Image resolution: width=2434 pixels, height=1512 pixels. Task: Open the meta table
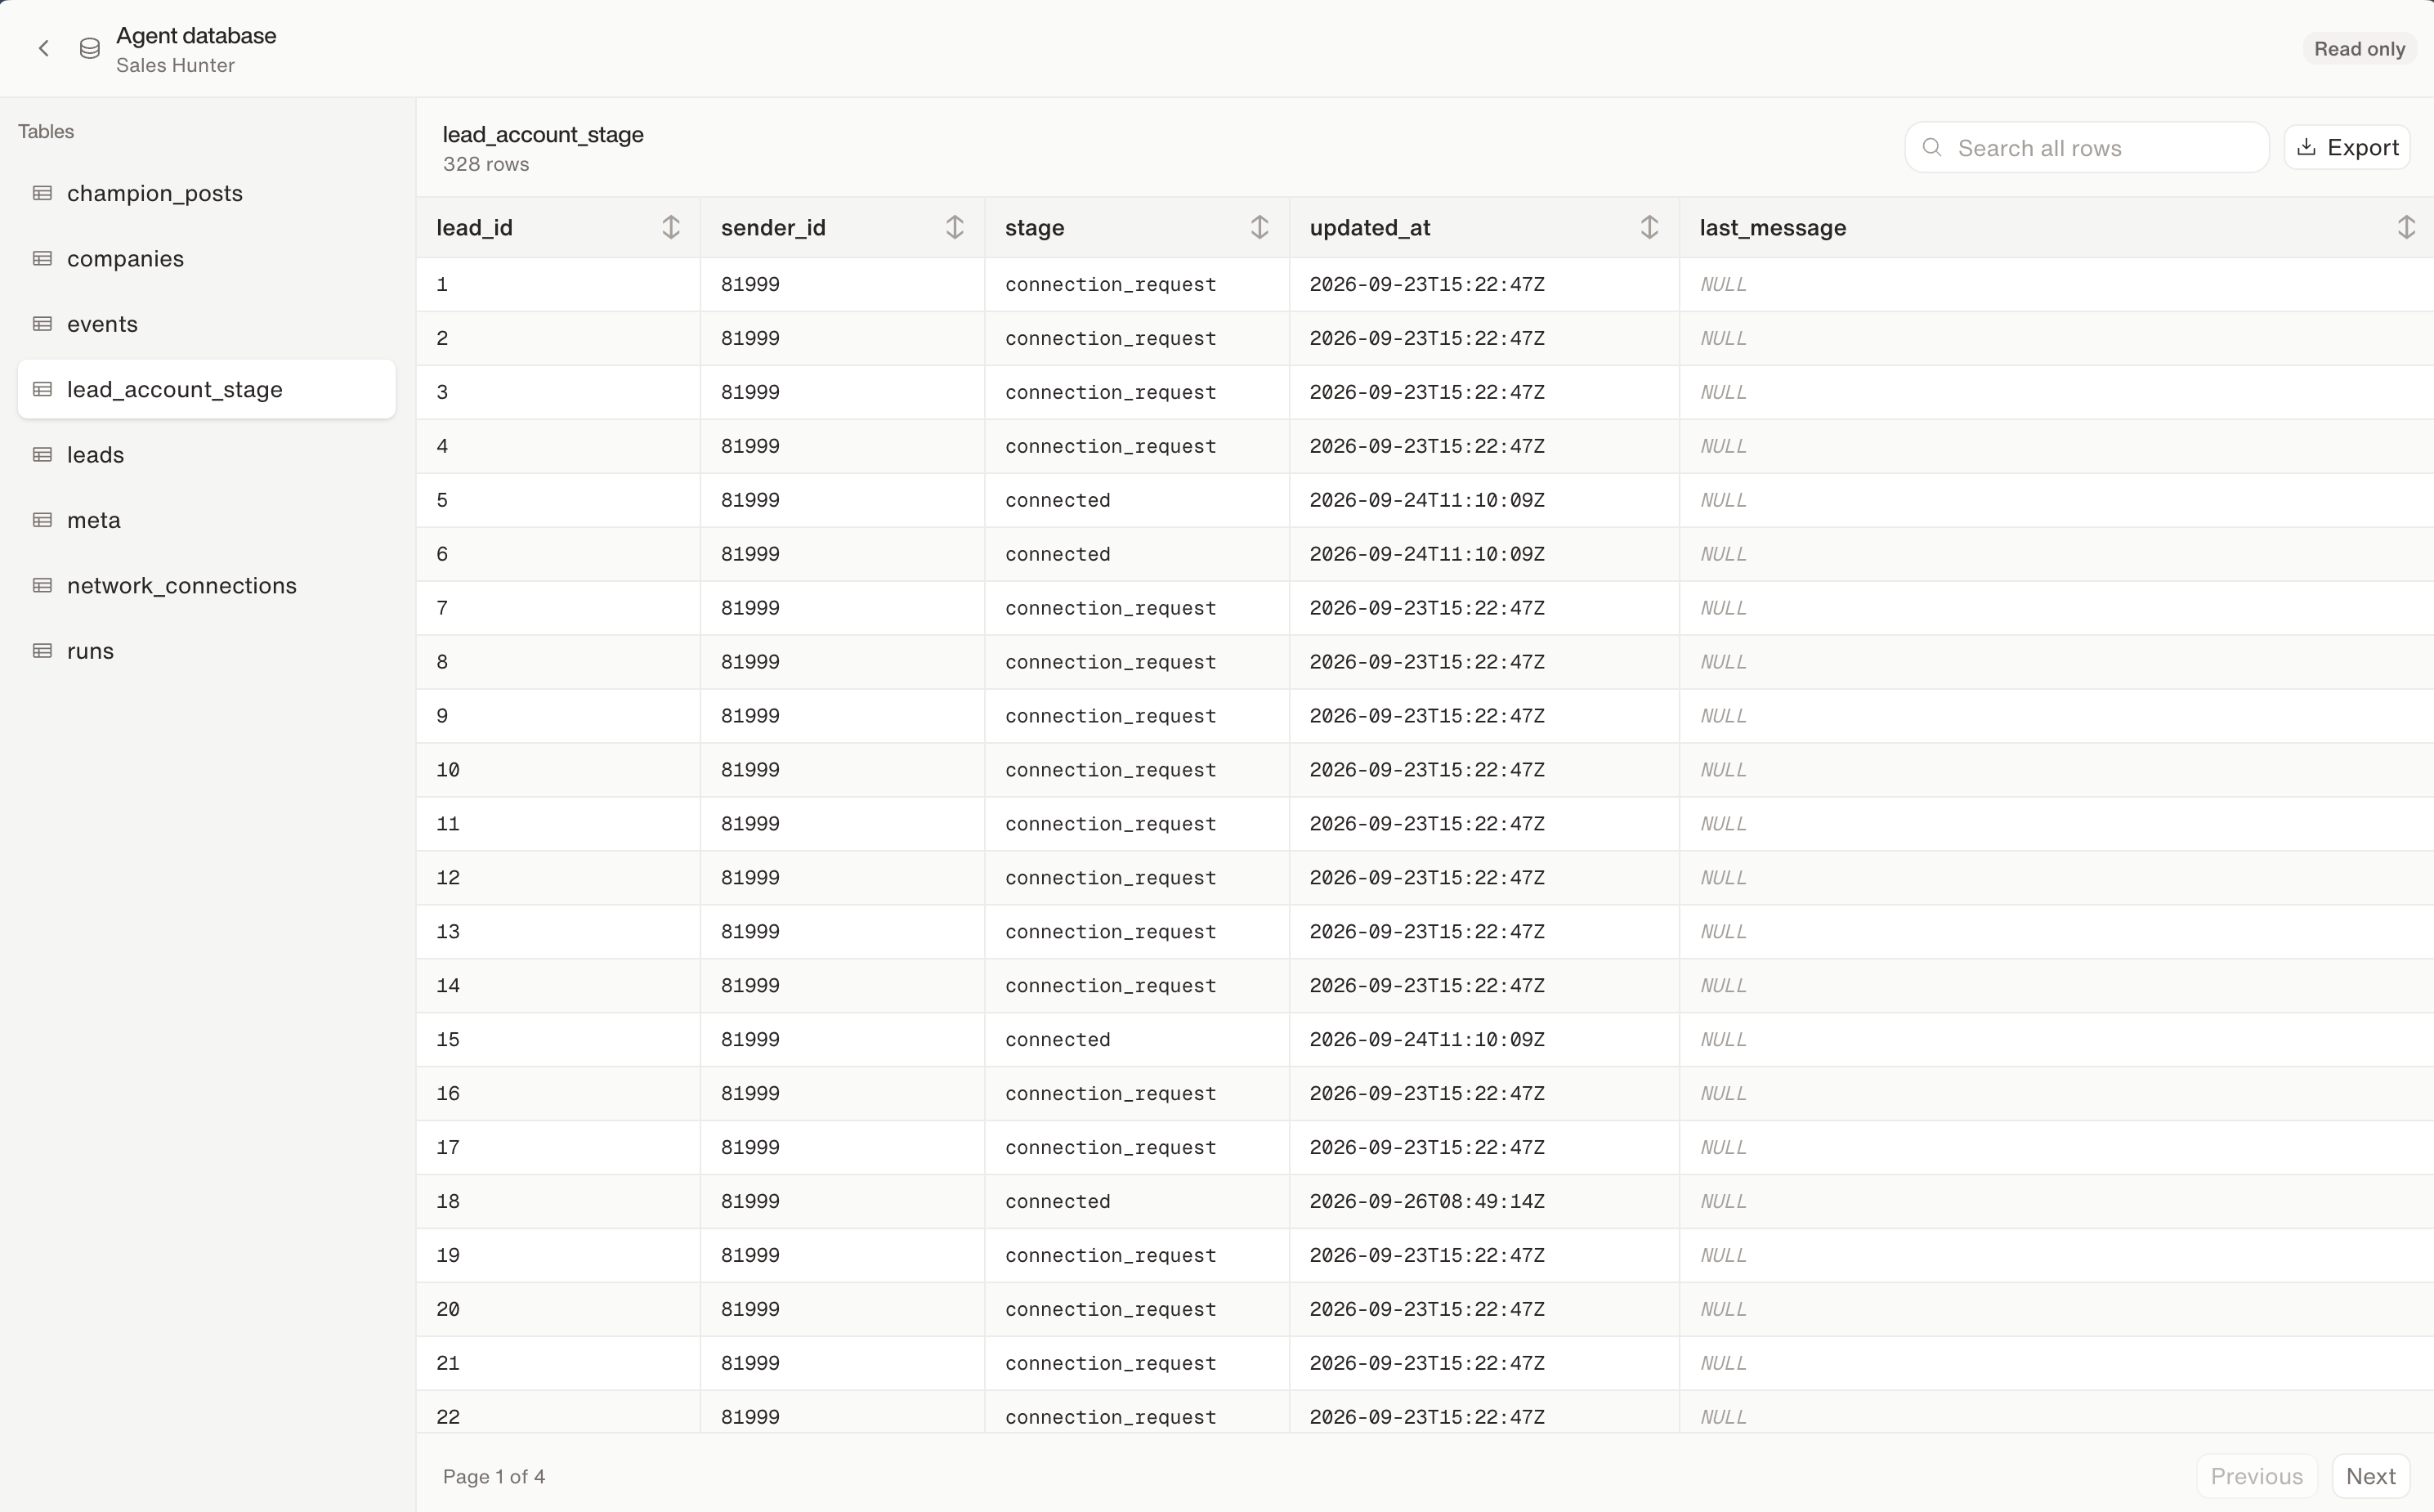click(206, 520)
